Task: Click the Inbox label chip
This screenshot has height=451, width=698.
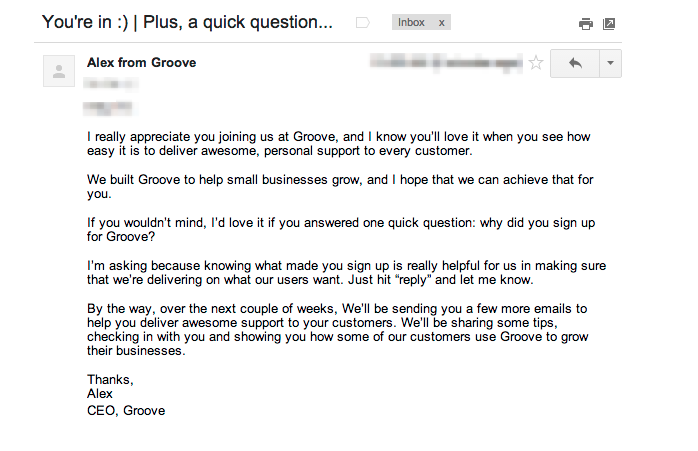Action: 411,22
